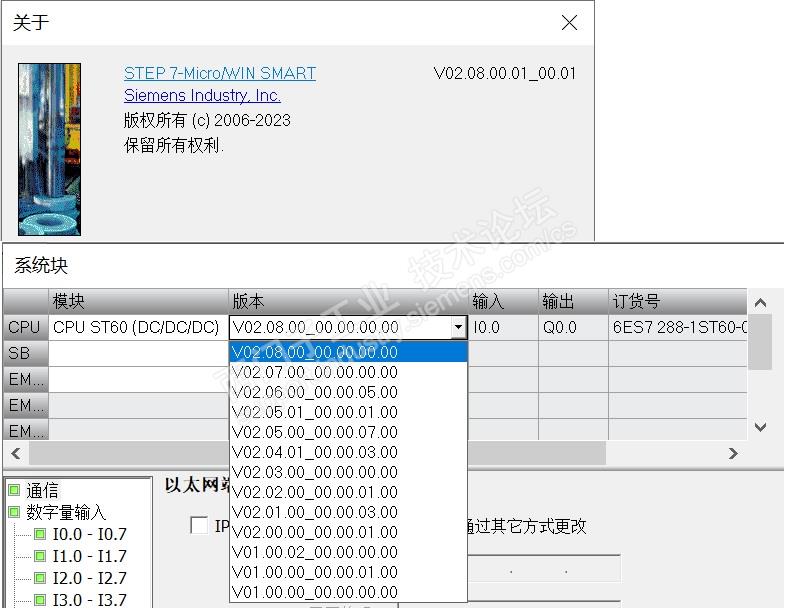
Task: Select the I3.0 - I3.7 tree item
Action: [90, 600]
